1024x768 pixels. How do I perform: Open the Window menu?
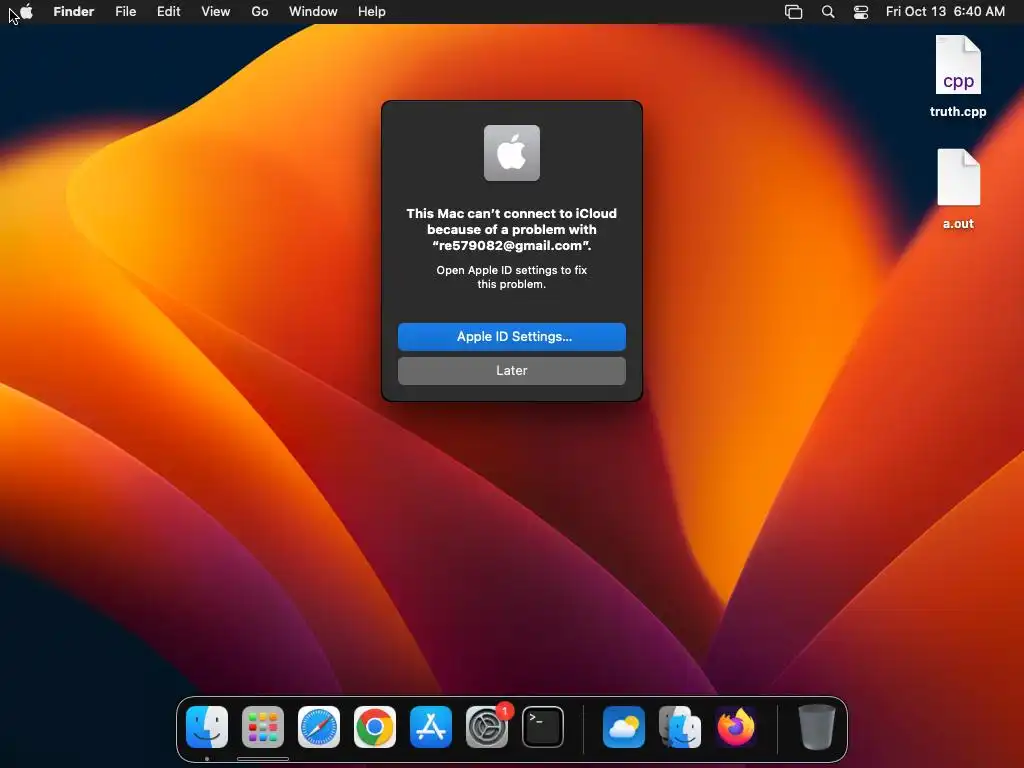(313, 11)
